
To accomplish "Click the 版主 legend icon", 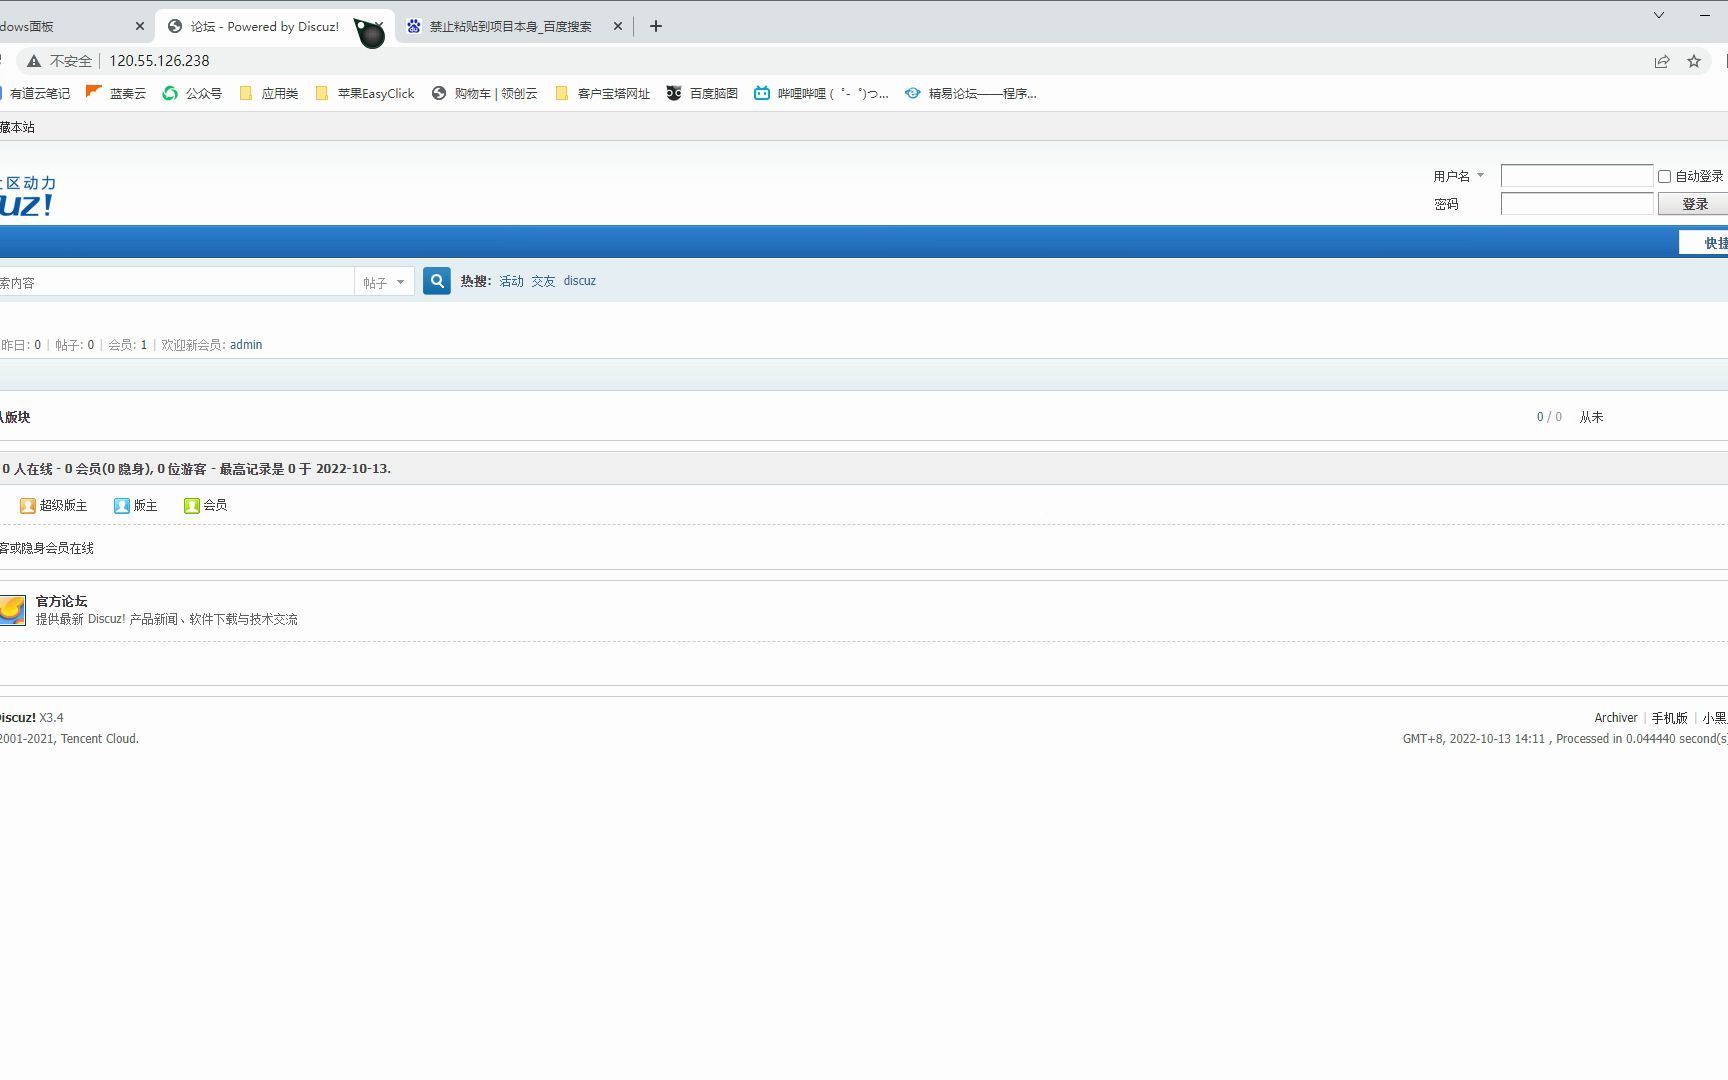I will [122, 506].
